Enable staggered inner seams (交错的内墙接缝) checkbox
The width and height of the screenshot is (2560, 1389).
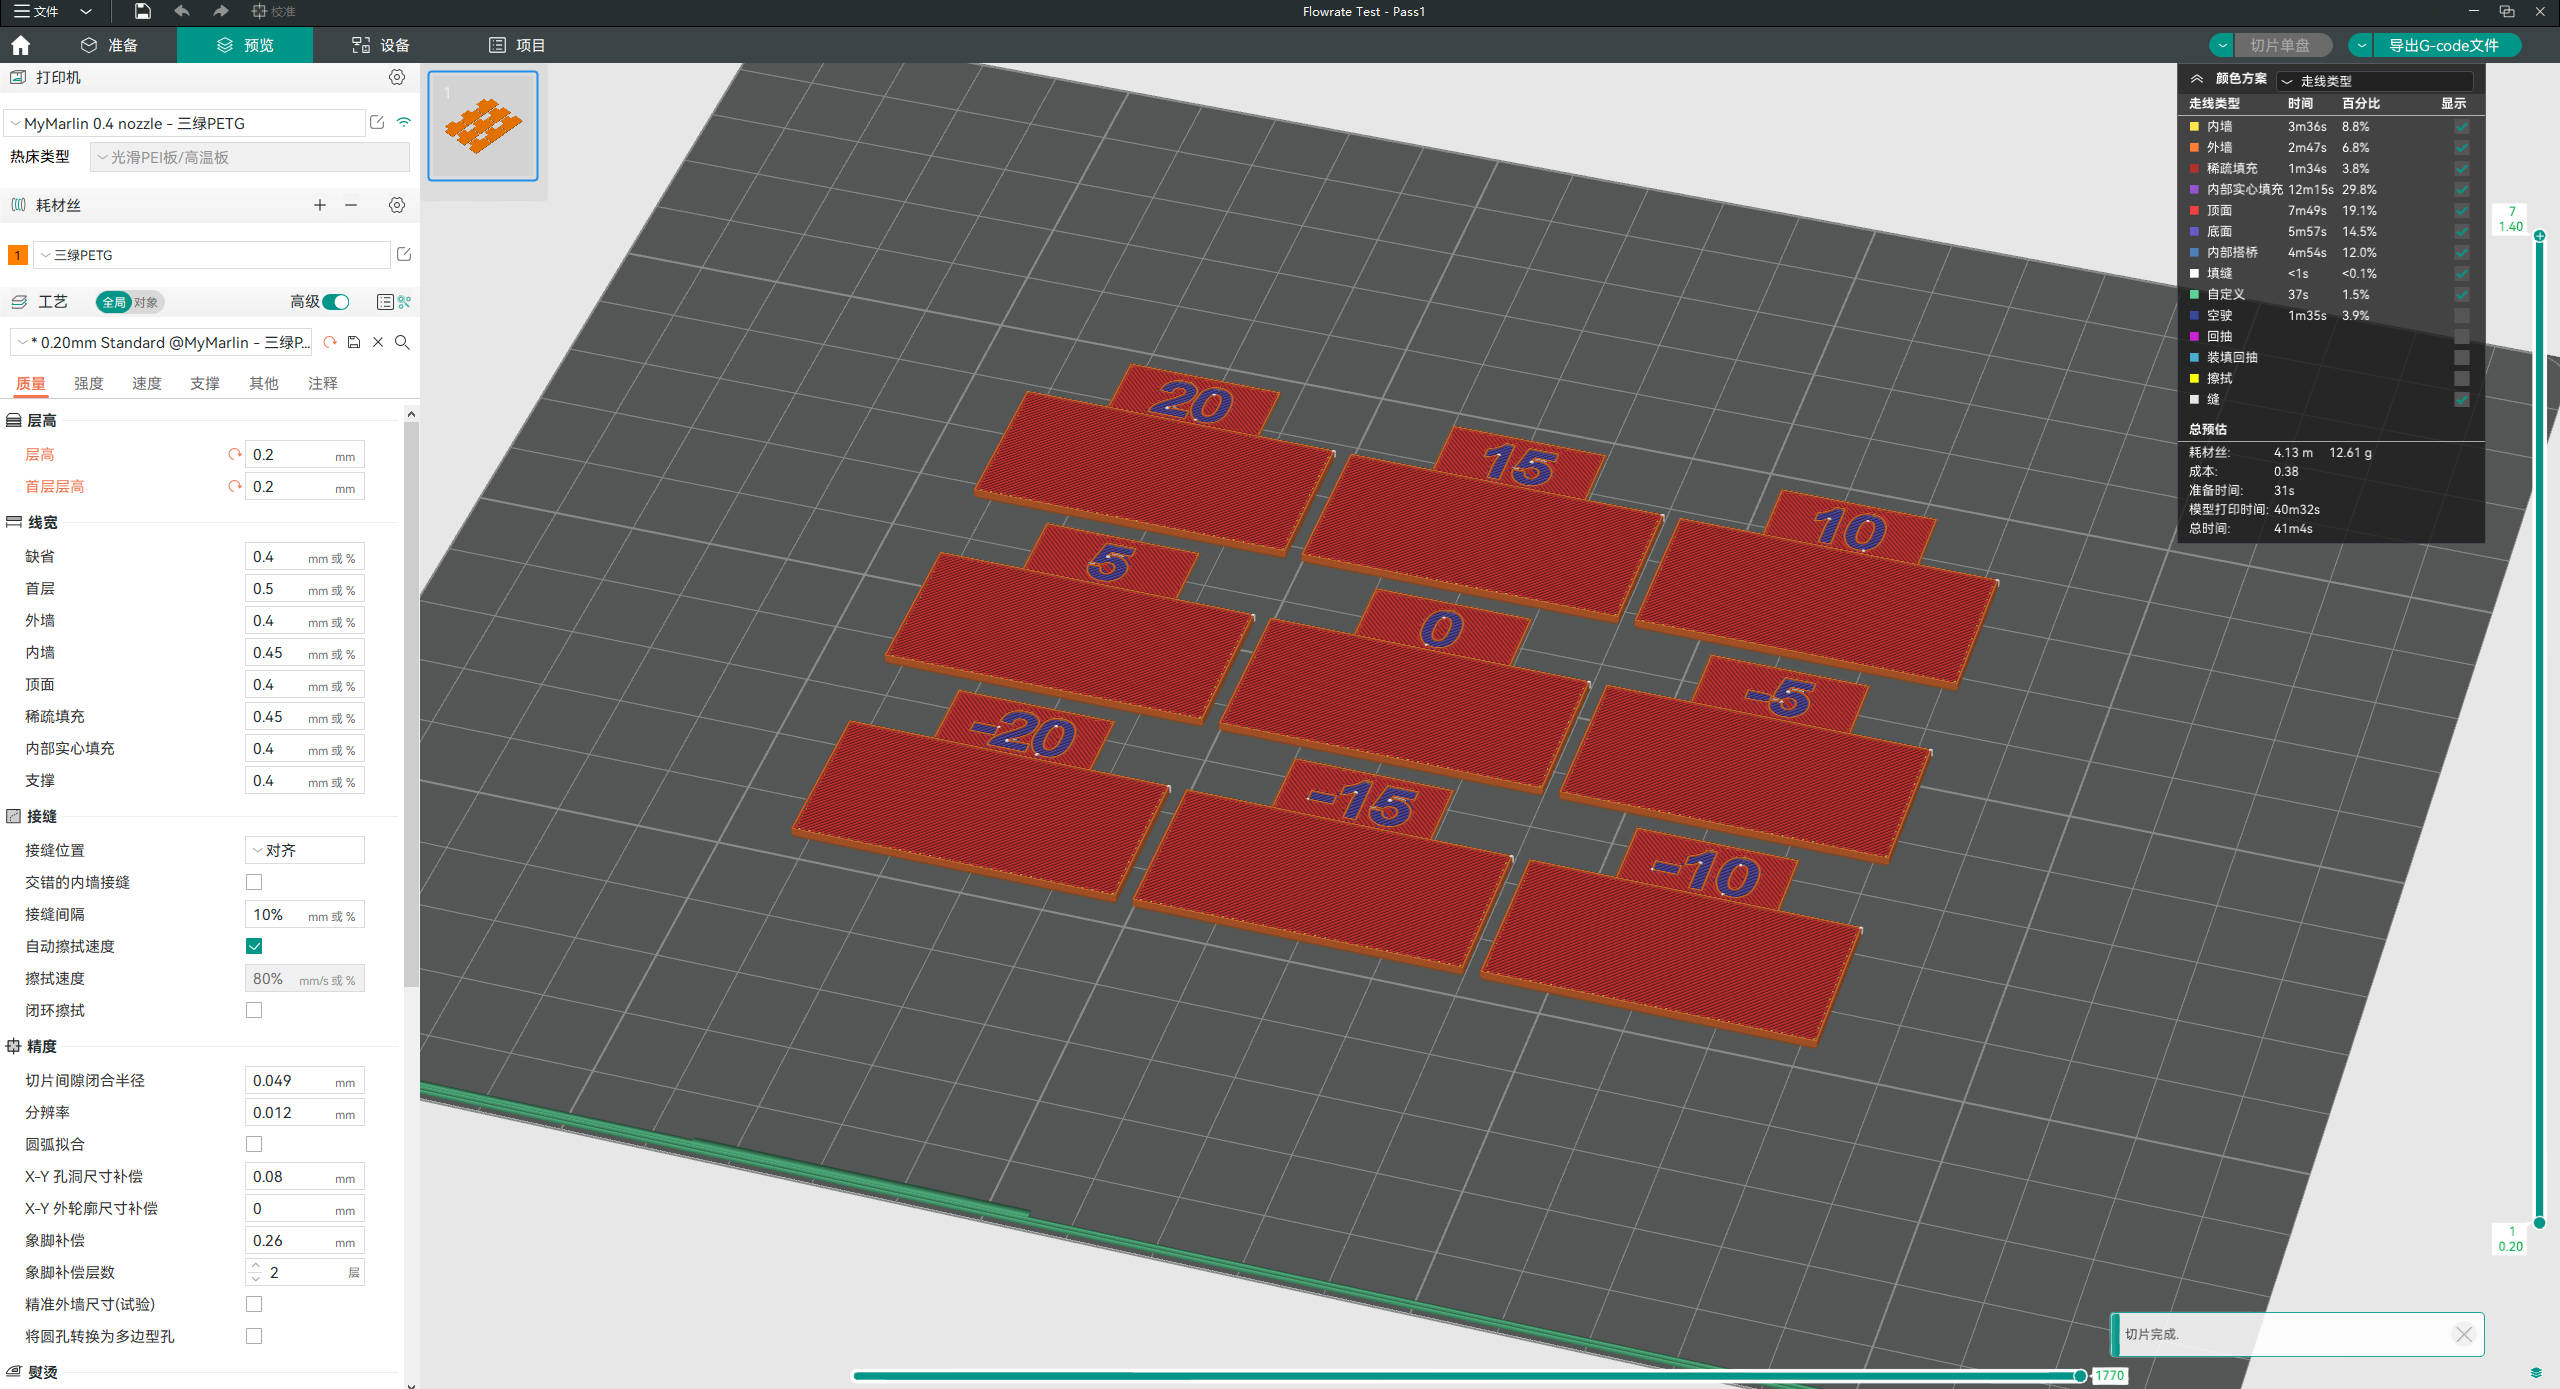pyautogui.click(x=254, y=882)
